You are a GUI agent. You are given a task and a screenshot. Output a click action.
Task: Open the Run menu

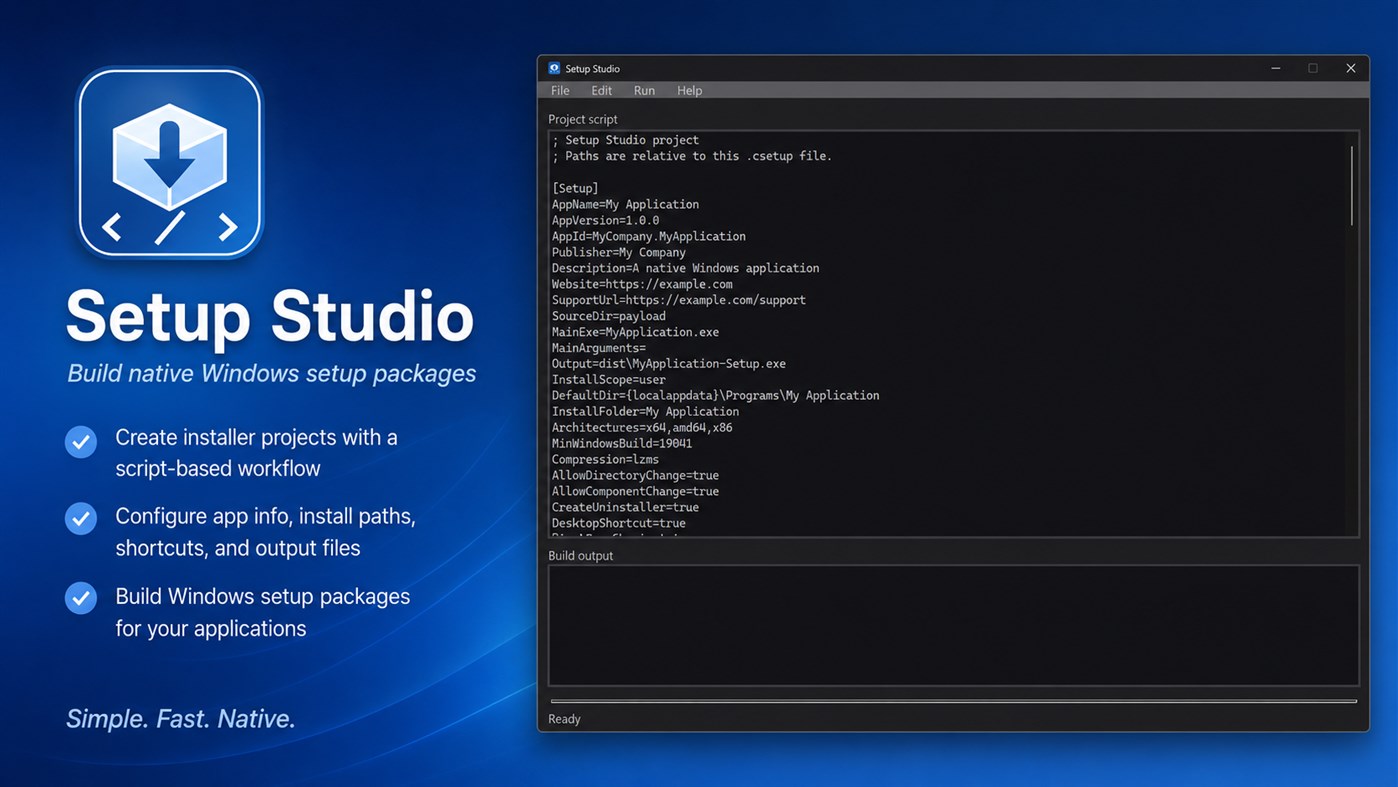coord(644,90)
